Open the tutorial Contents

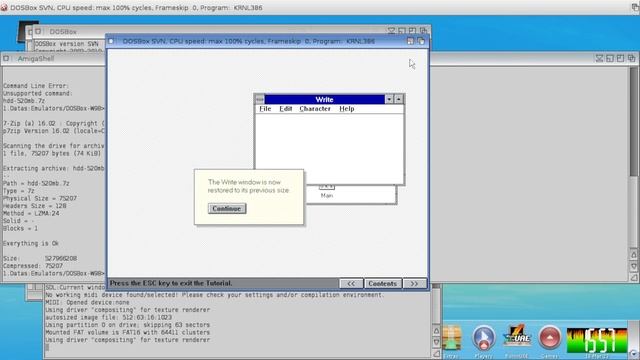pos(382,283)
